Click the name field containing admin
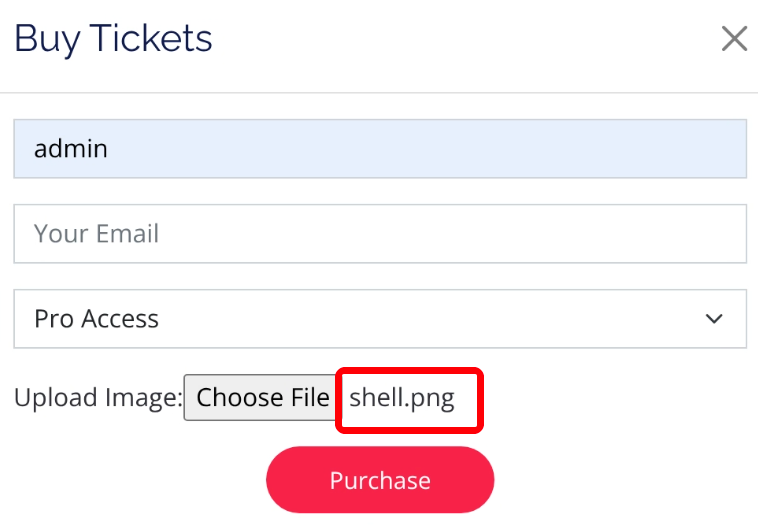Image resolution: width=758 pixels, height=532 pixels. click(x=380, y=149)
